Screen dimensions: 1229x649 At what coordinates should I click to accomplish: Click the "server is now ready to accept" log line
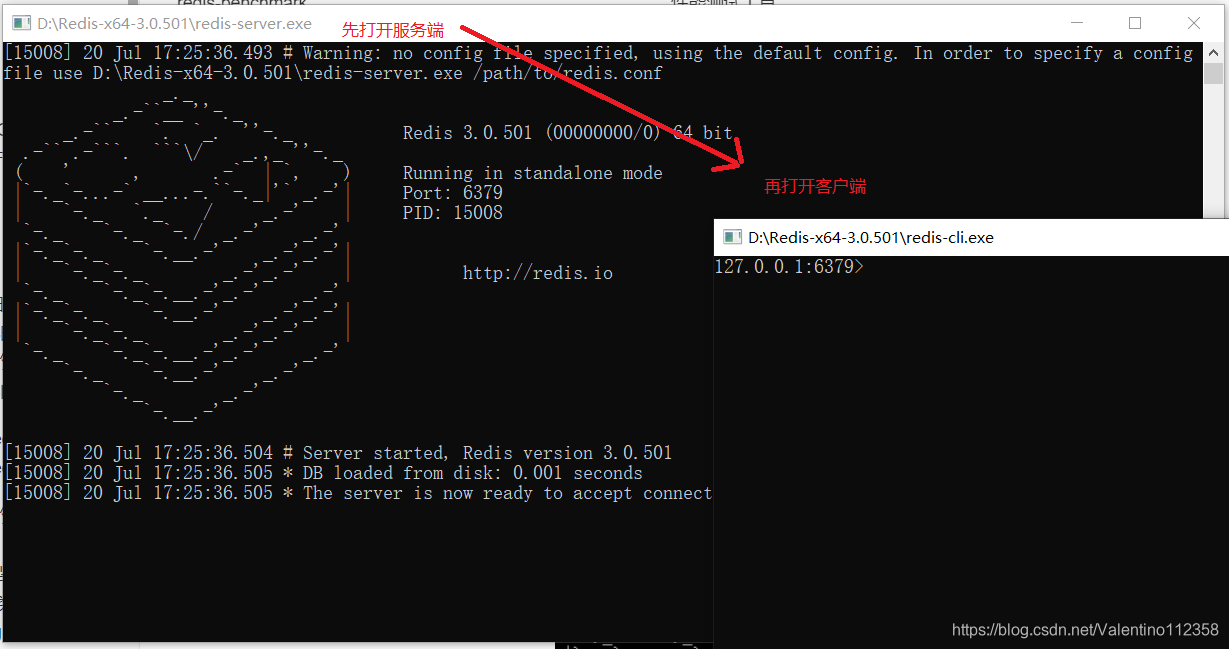pyautogui.click(x=358, y=493)
